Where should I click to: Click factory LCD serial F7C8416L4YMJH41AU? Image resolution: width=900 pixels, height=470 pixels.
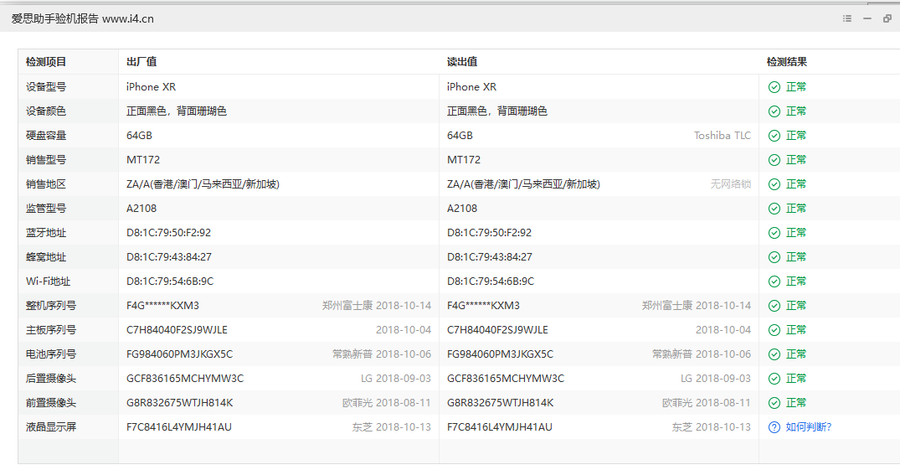pyautogui.click(x=179, y=427)
